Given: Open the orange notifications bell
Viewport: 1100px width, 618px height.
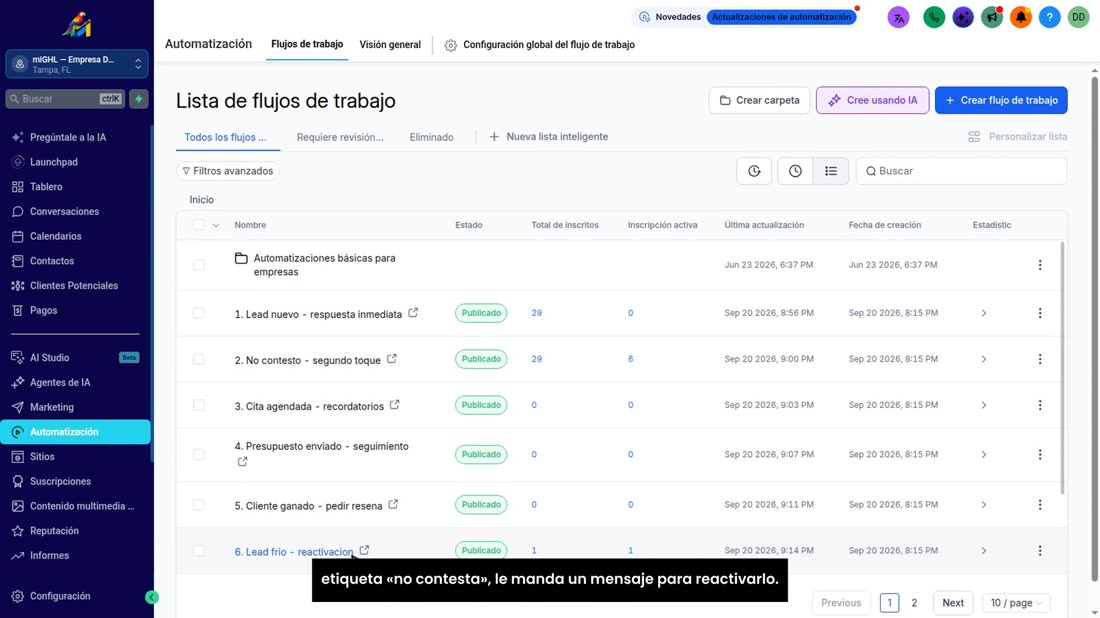Looking at the screenshot, I should coord(1021,18).
